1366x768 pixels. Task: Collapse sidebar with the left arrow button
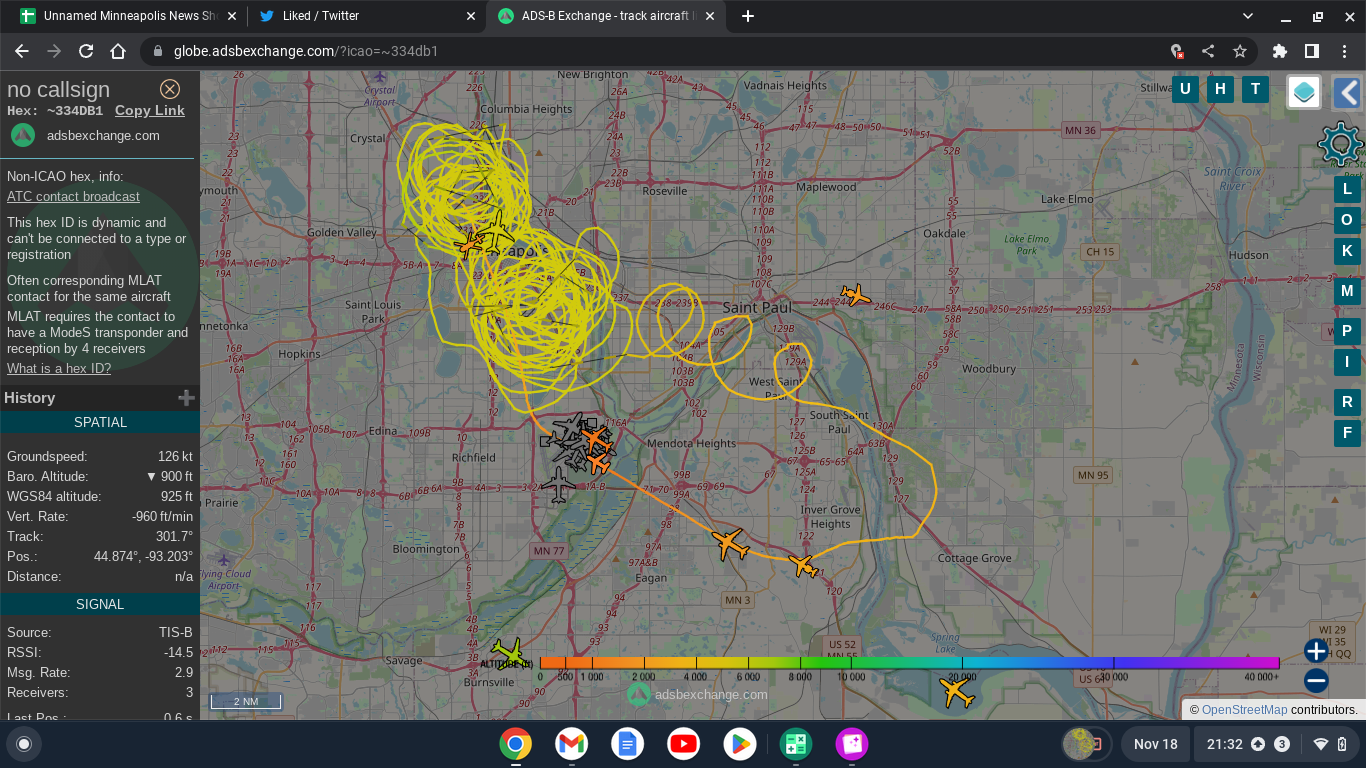tap(1348, 93)
